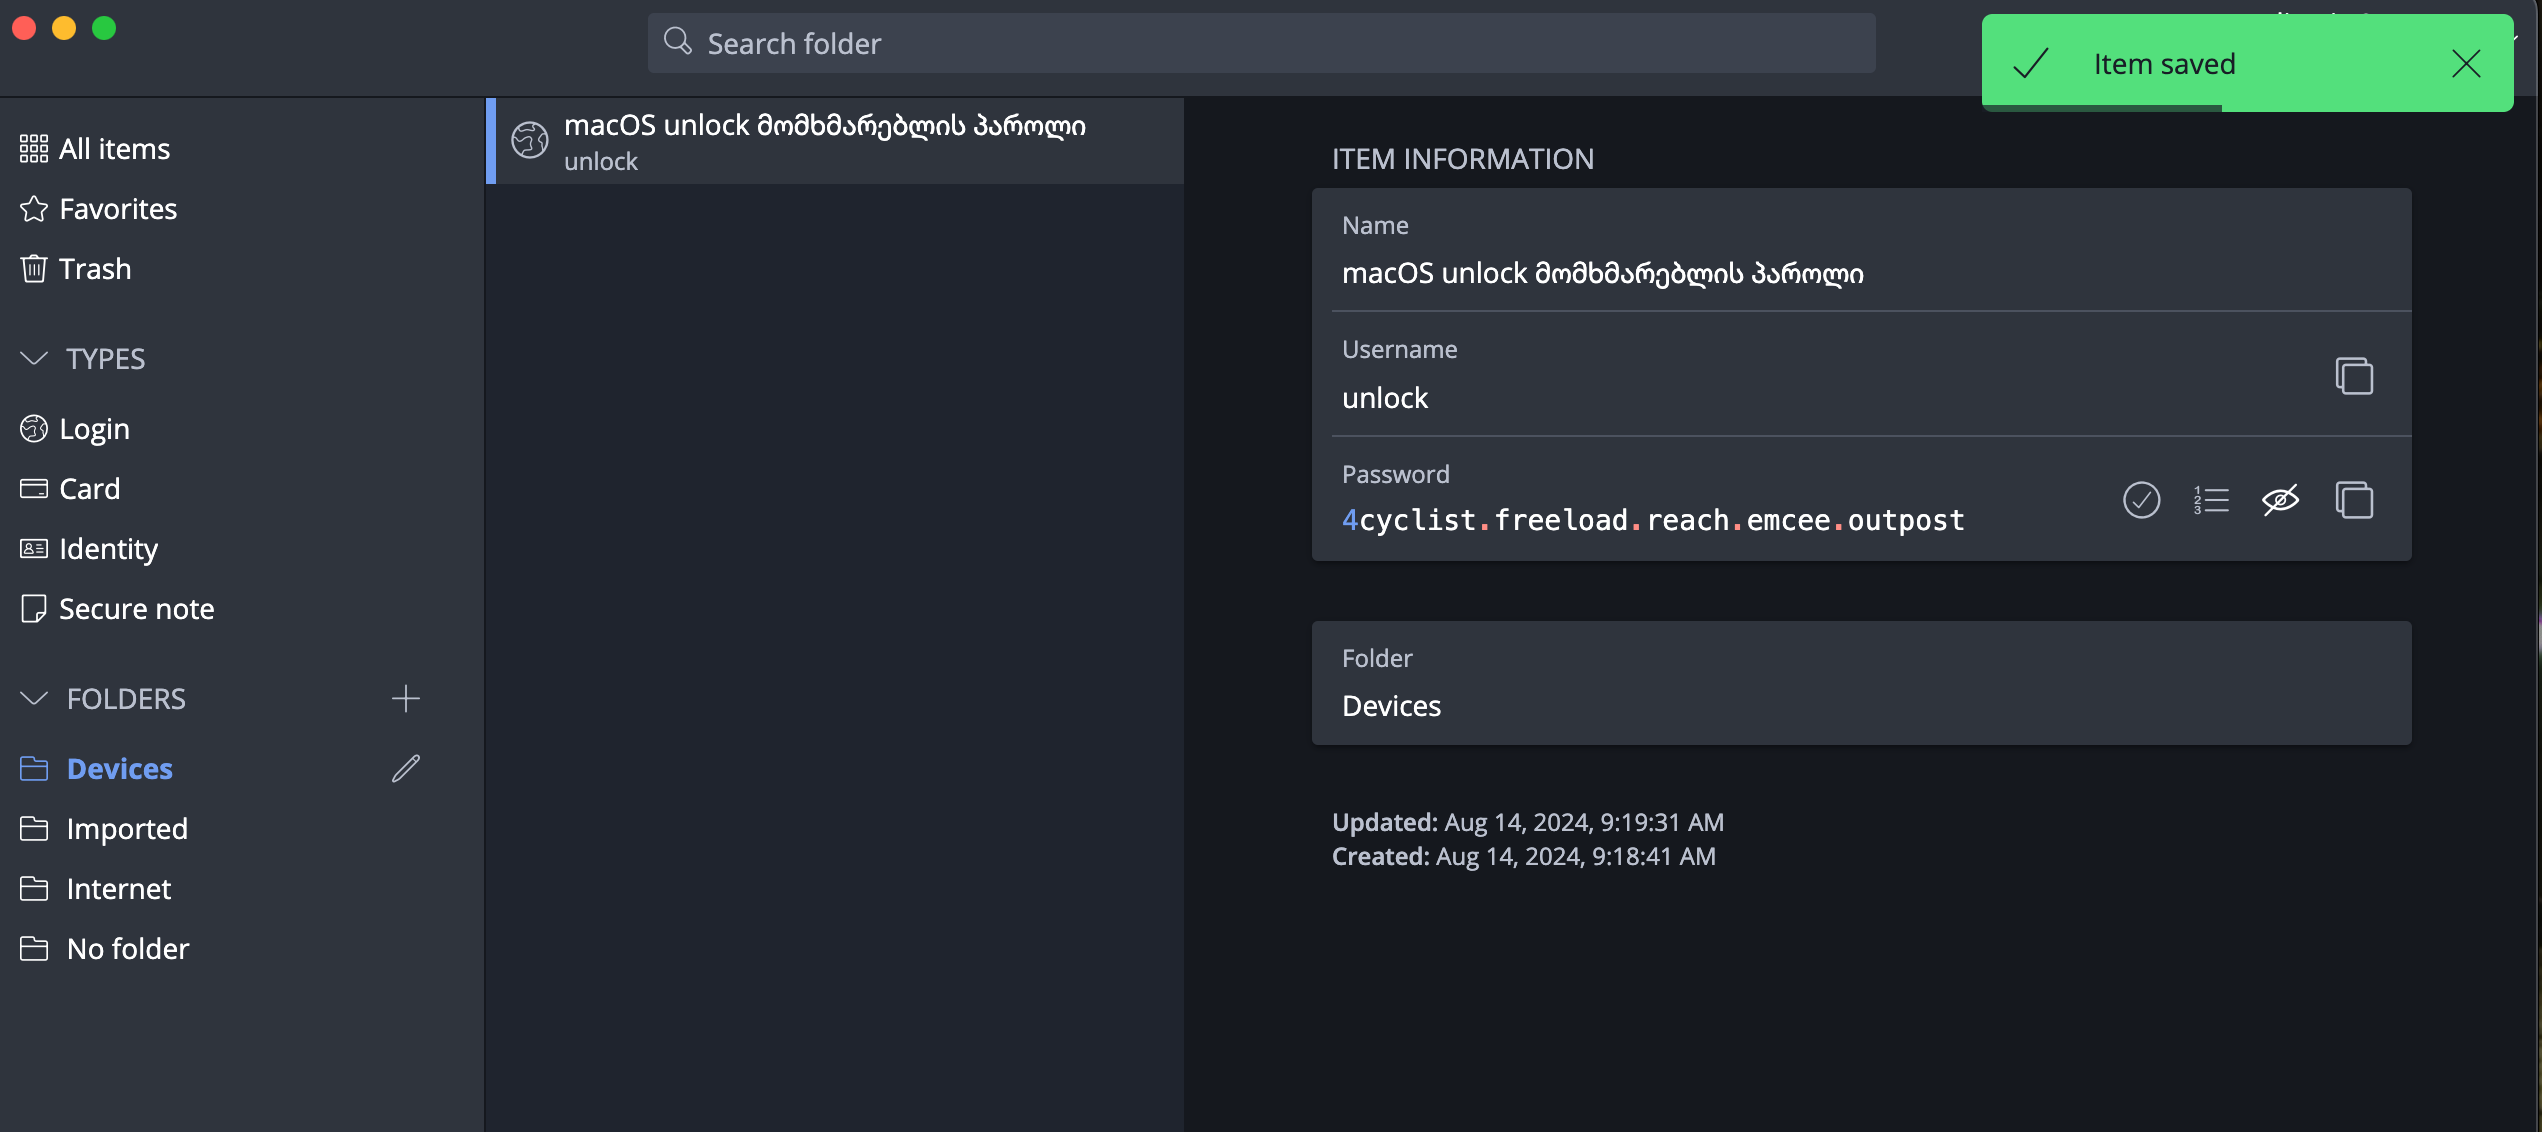Image resolution: width=2542 pixels, height=1132 pixels.
Task: Check if password has been exposed
Action: [2141, 499]
